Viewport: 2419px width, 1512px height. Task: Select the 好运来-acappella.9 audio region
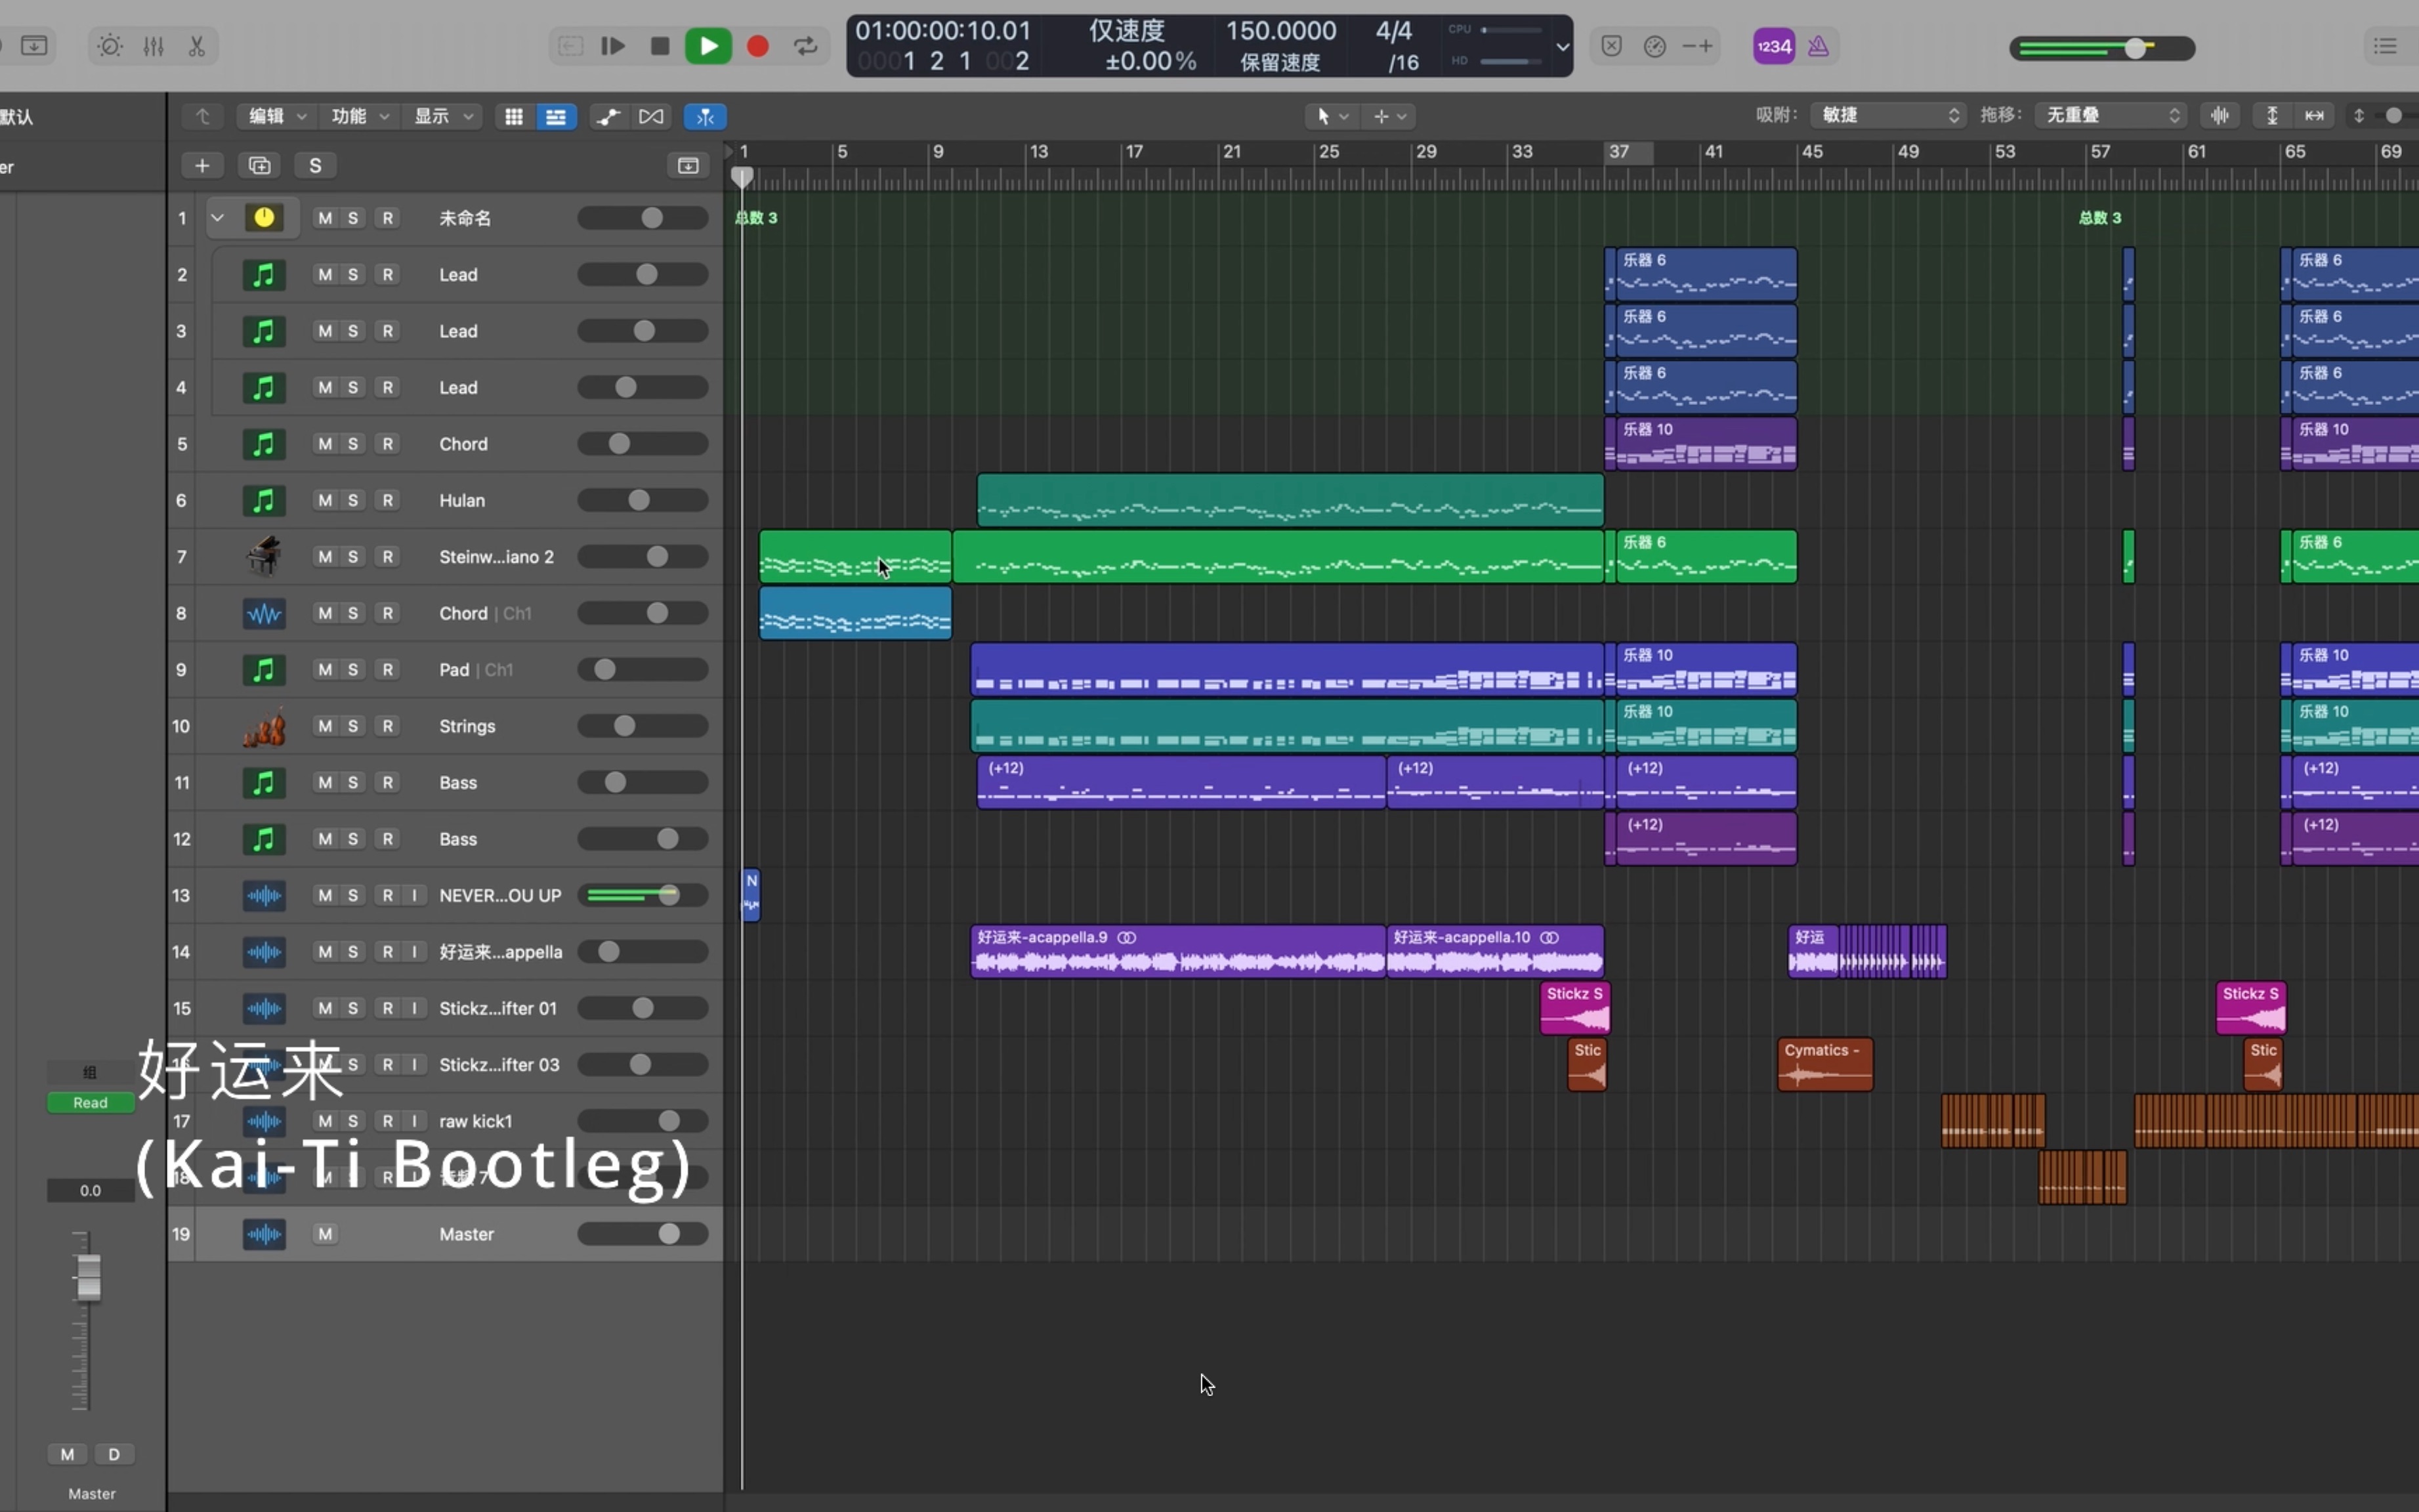[1178, 952]
